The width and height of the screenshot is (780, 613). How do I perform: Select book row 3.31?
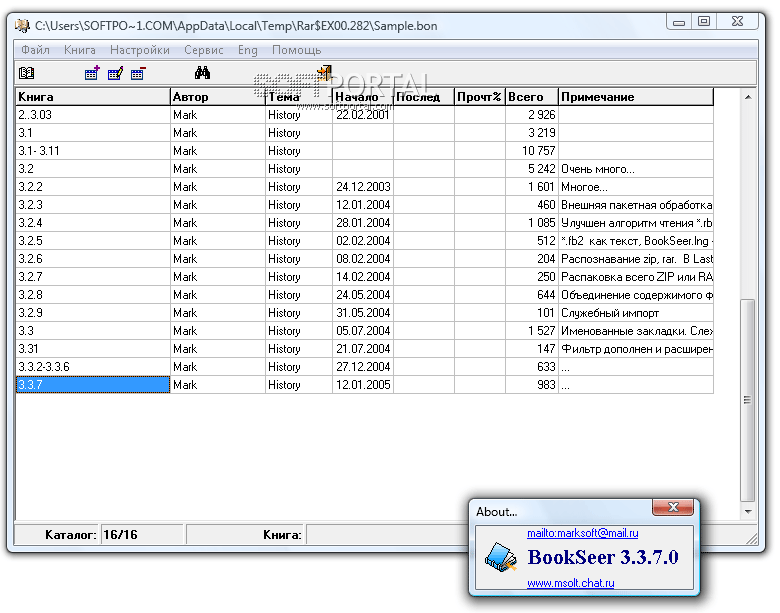pyautogui.click(x=365, y=349)
